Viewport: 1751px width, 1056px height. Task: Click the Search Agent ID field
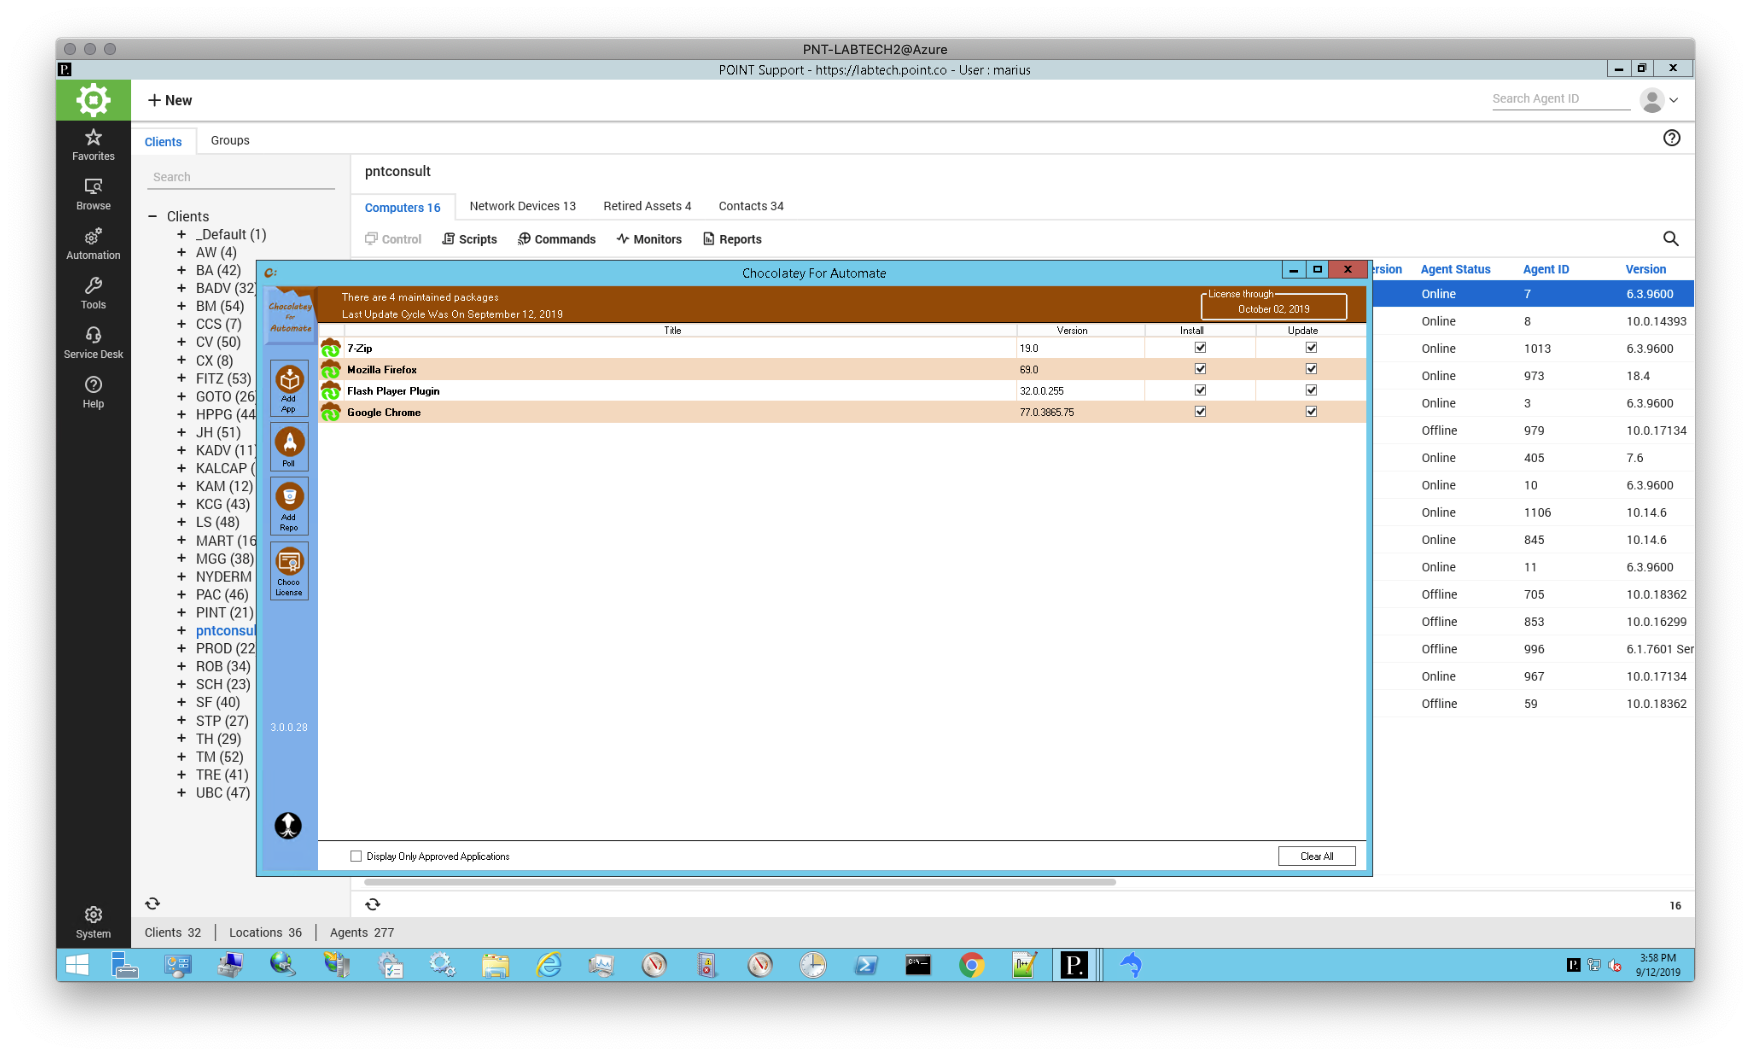pos(1559,99)
